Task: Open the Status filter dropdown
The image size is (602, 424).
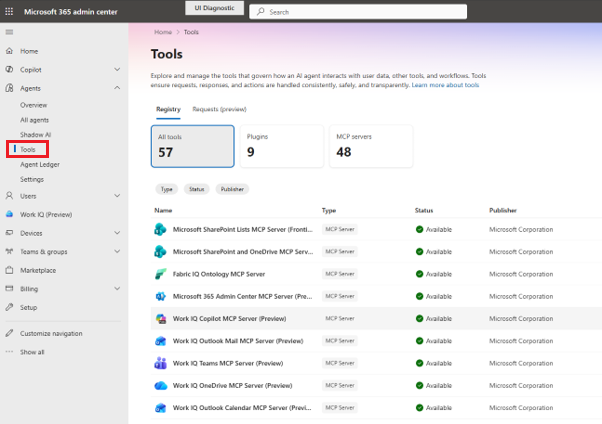Action: coord(197,189)
